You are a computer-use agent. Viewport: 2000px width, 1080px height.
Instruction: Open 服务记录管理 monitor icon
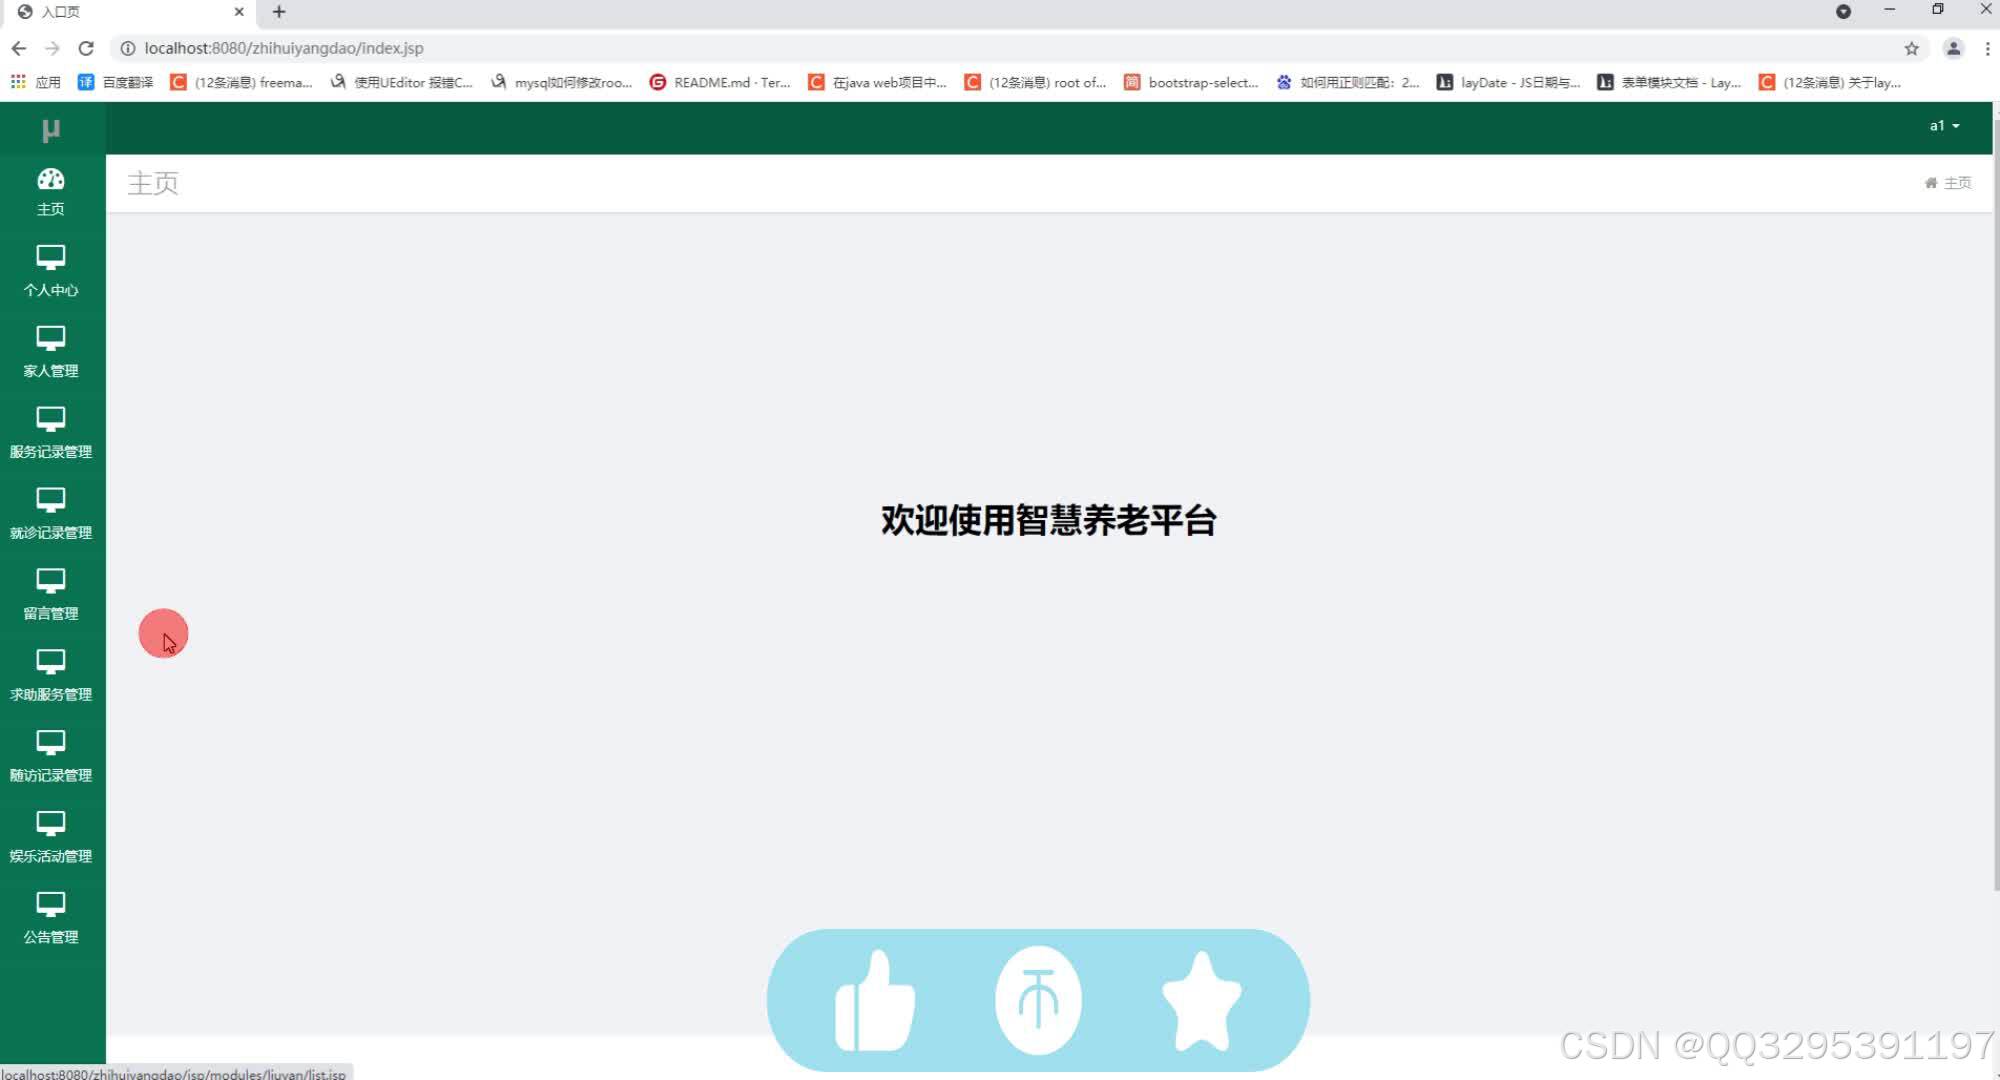point(51,419)
